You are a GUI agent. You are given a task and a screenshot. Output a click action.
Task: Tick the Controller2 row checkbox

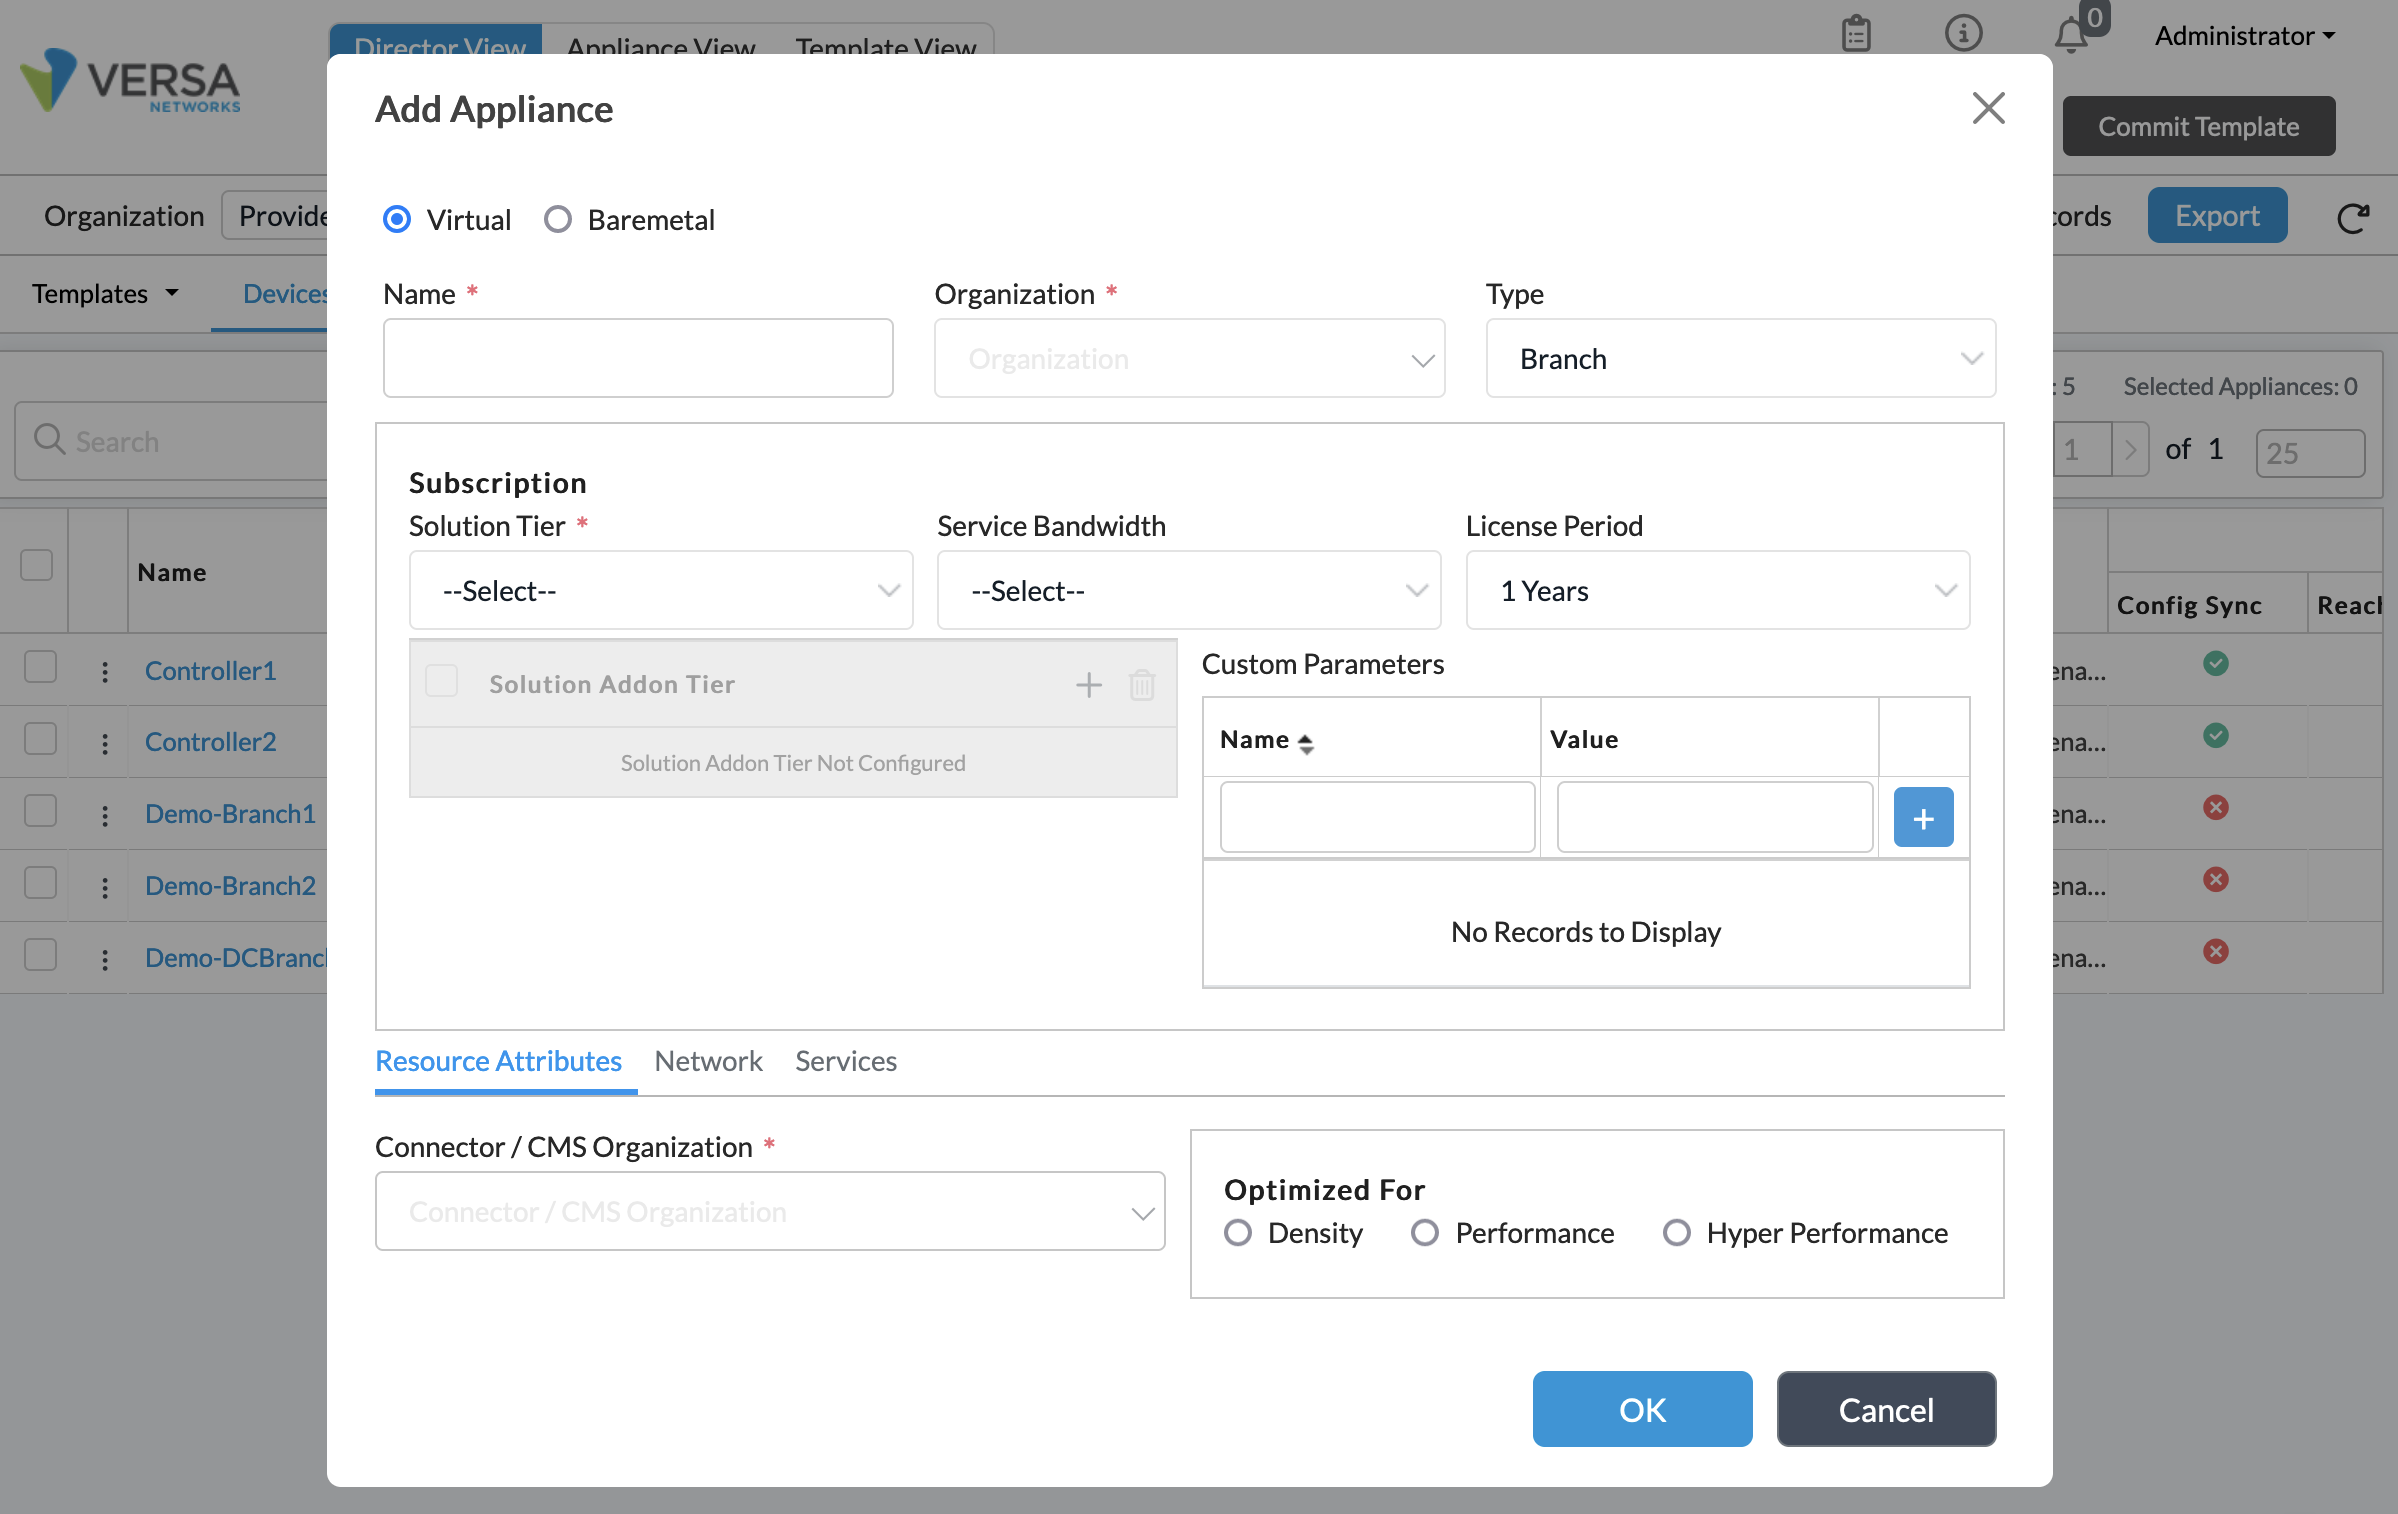click(40, 738)
